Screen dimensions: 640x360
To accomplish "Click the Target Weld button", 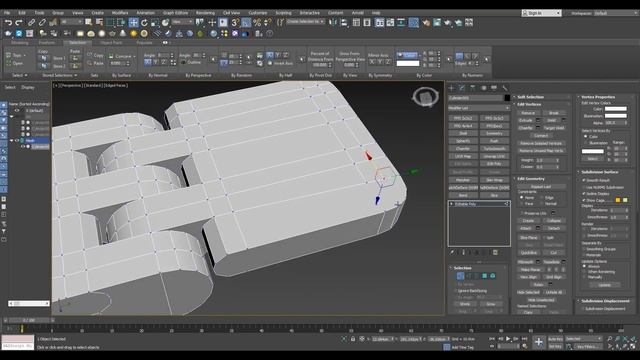I will pyautogui.click(x=554, y=128).
